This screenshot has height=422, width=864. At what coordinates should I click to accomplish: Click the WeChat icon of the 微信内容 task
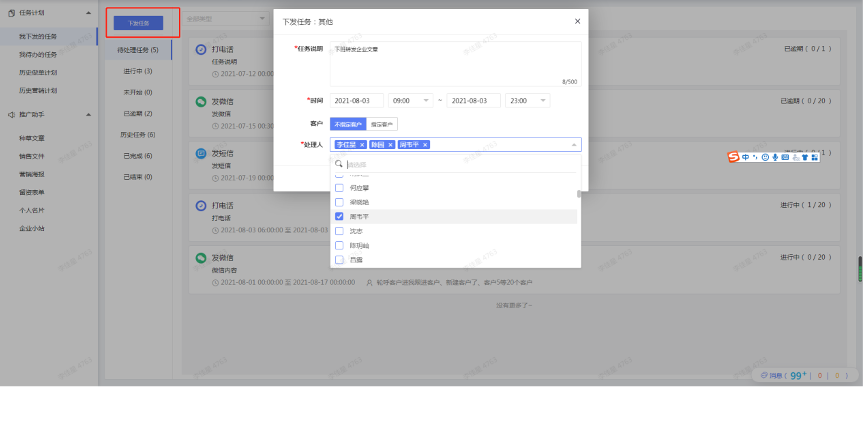[x=201, y=257]
